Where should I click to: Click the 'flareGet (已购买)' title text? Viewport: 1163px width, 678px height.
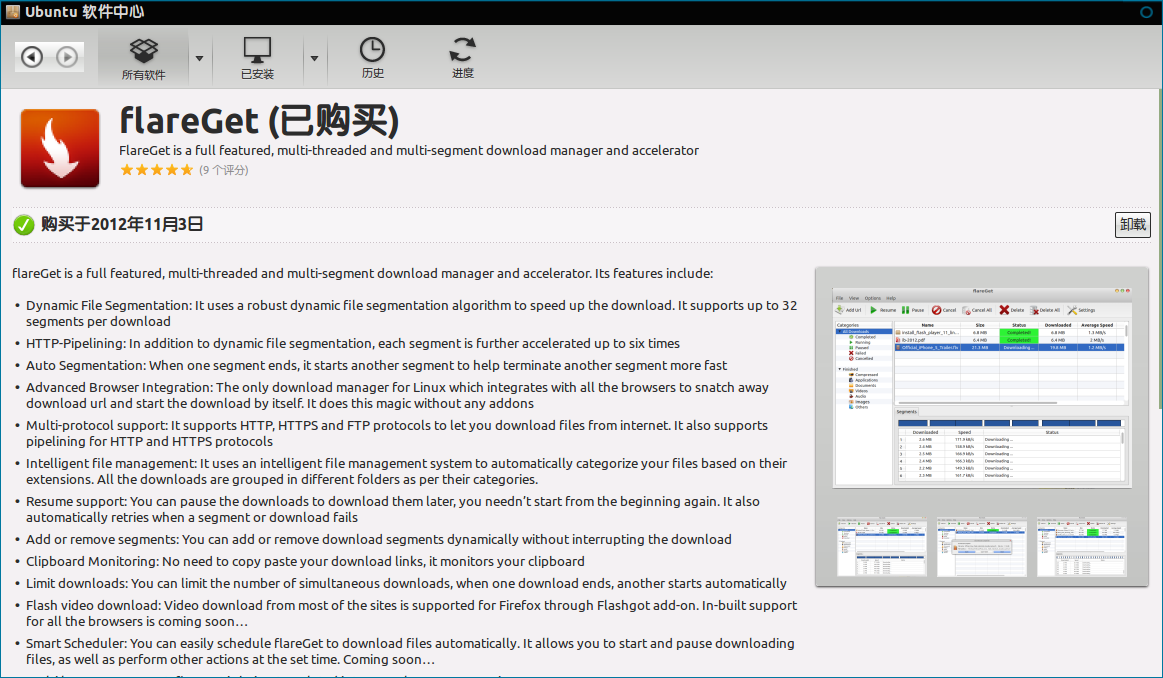point(260,120)
